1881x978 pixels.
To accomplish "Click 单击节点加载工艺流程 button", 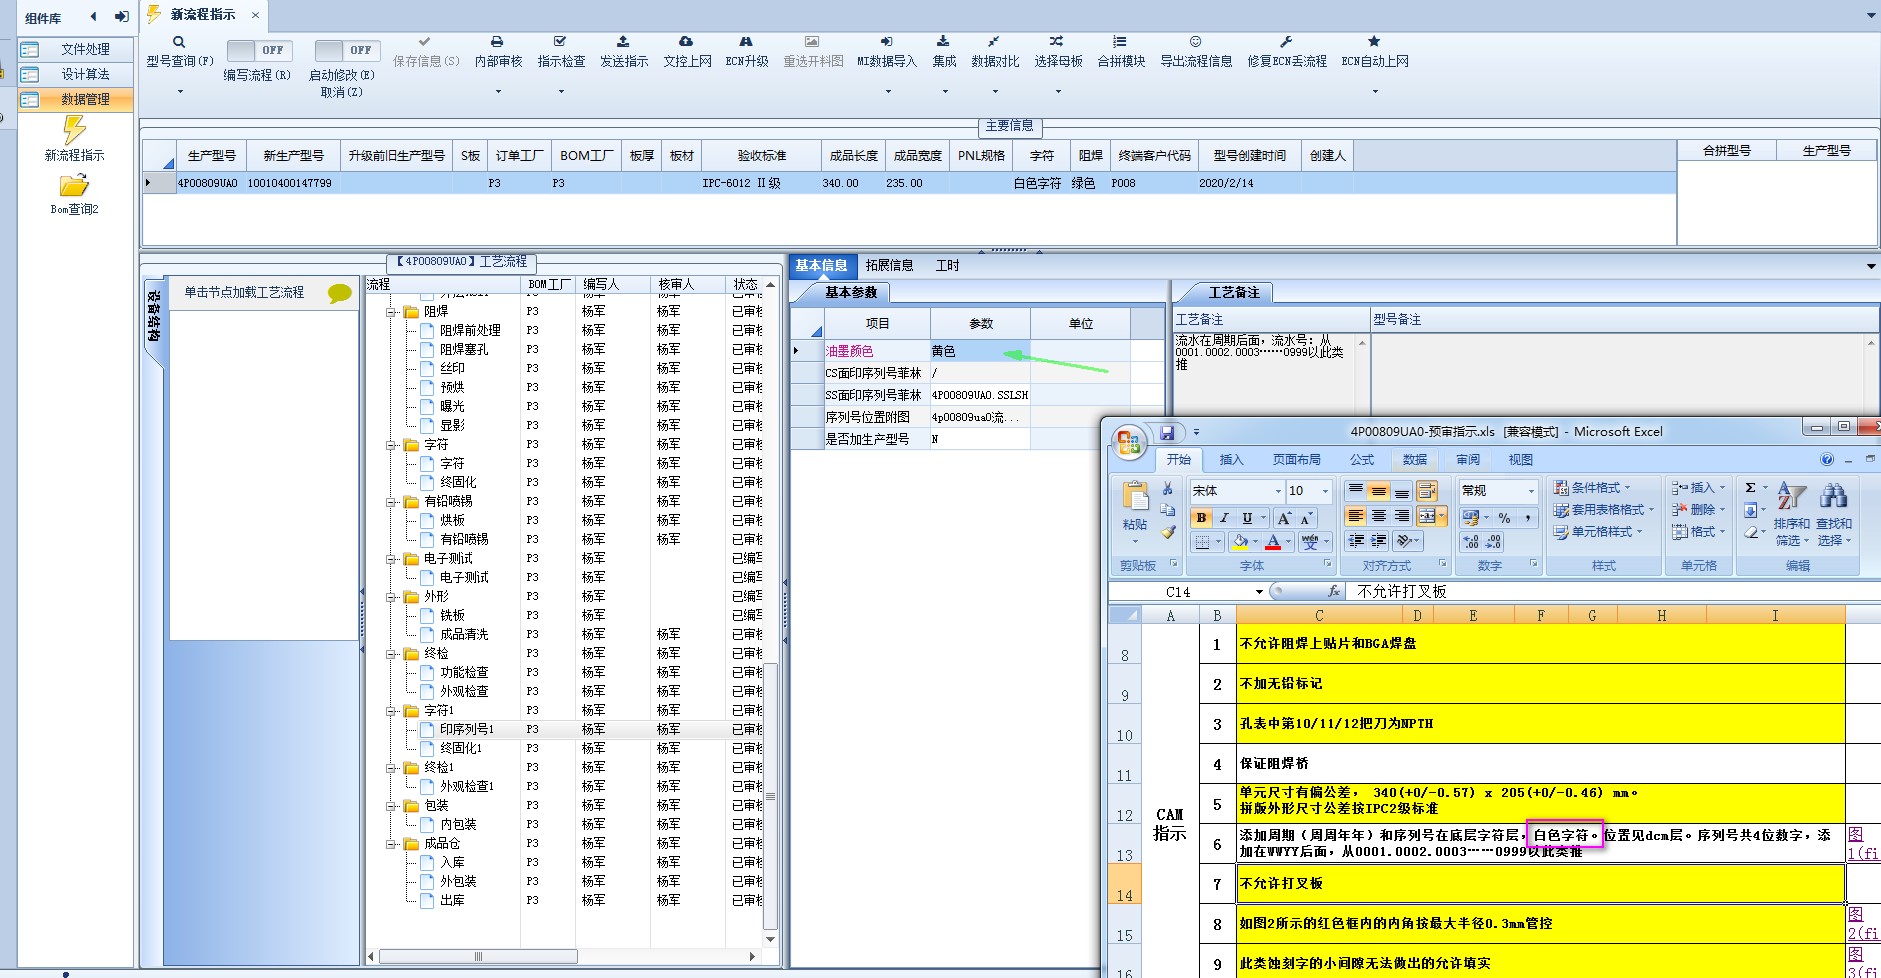I will tap(264, 293).
